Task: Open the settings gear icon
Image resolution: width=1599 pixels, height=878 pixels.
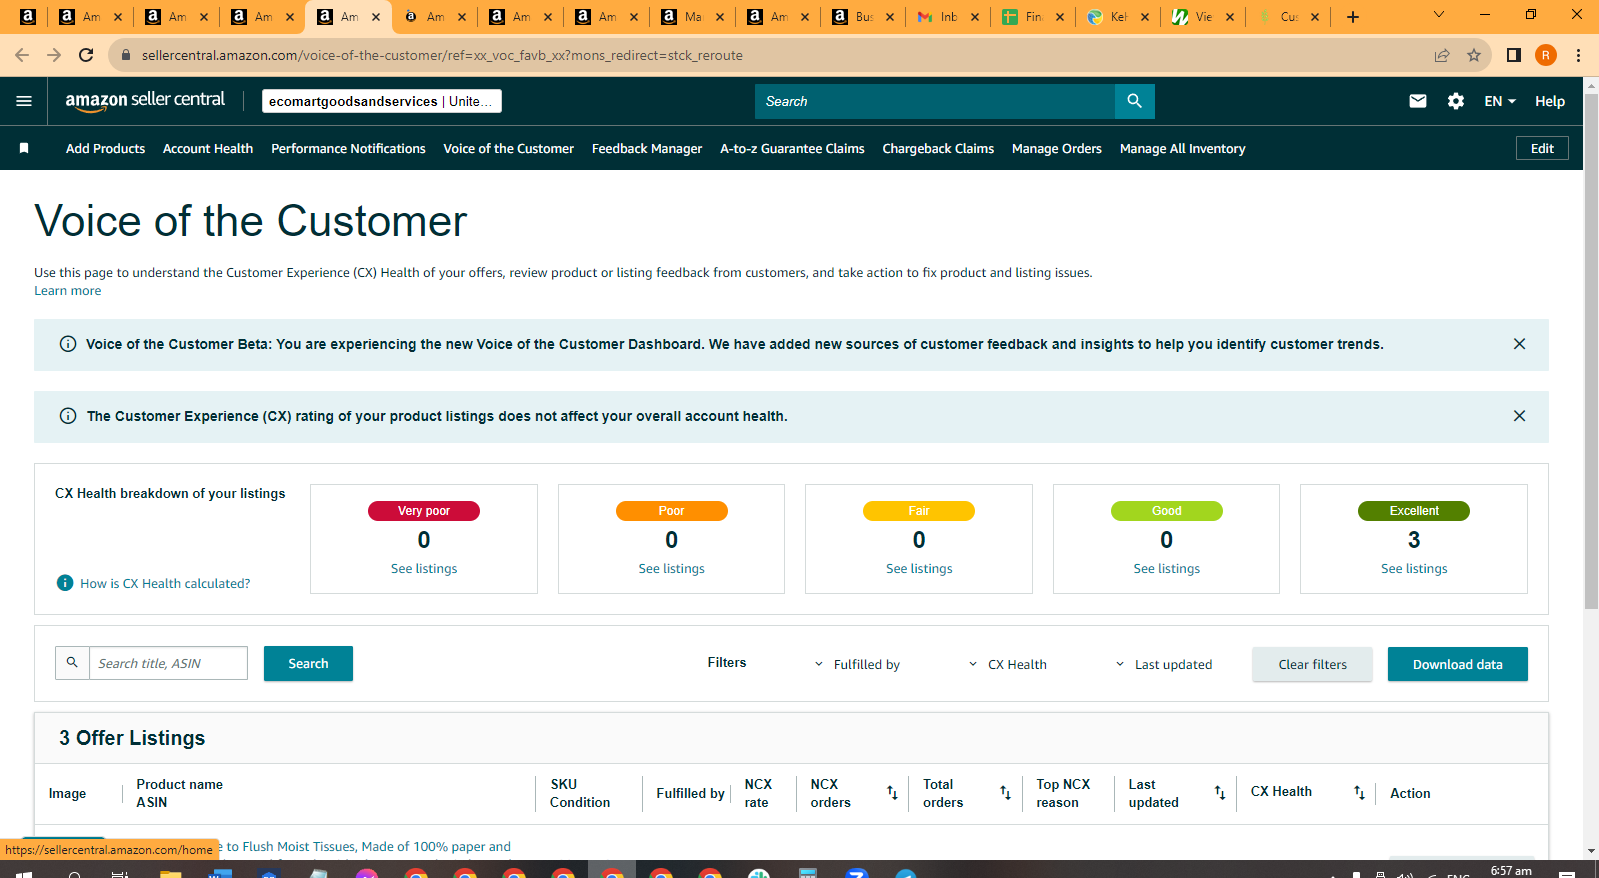Action: tap(1456, 101)
